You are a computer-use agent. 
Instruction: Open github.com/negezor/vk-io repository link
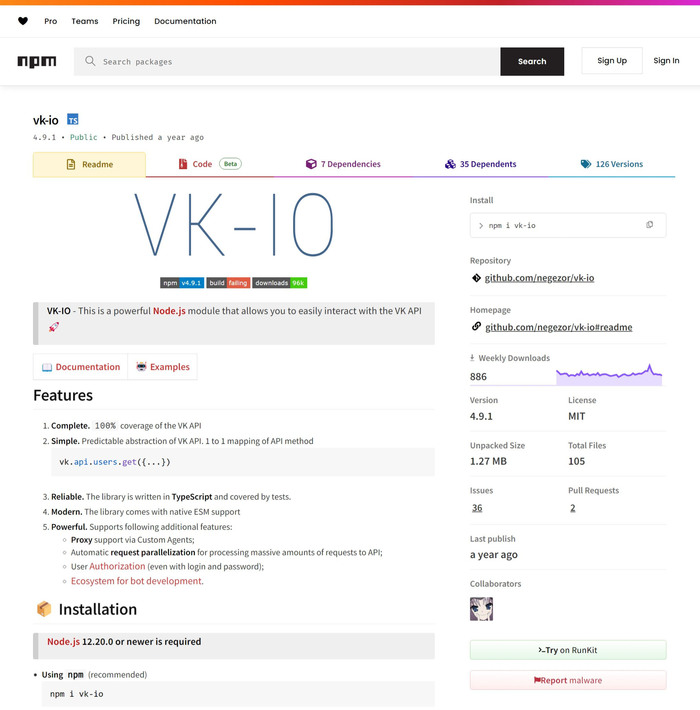(x=539, y=278)
